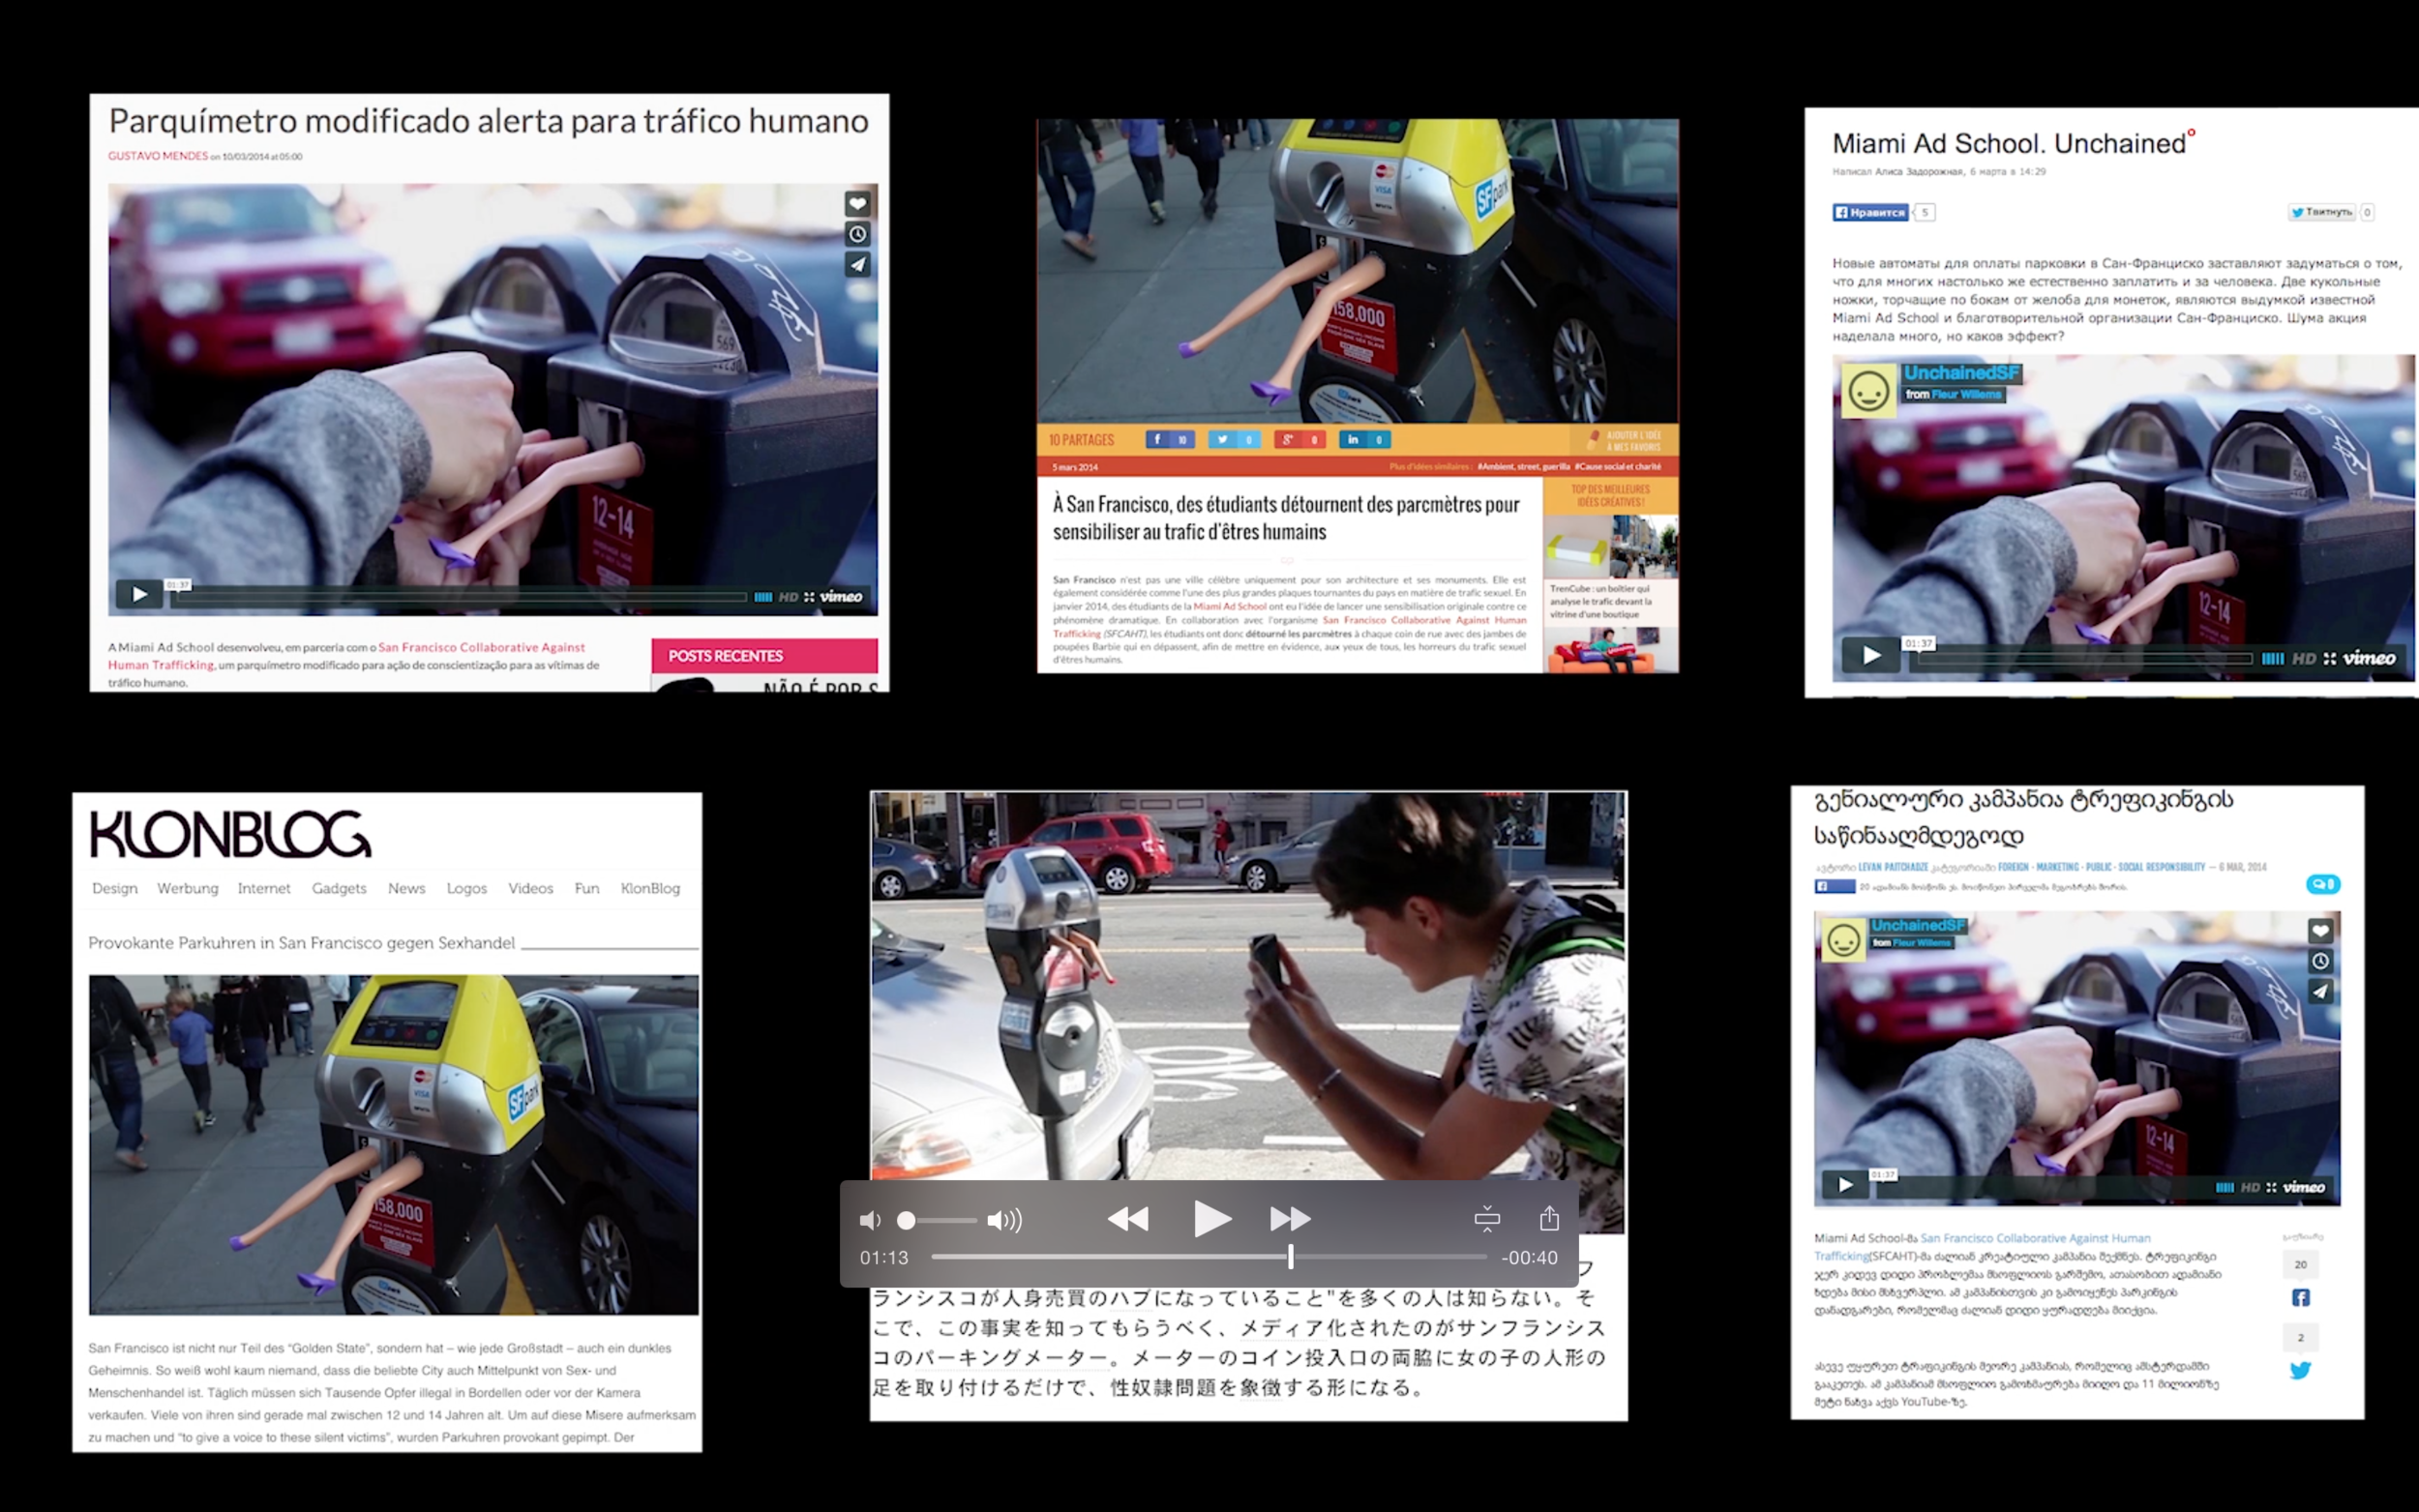Open the Videos menu on KlonBlog
This screenshot has width=2419, height=1512.
pyautogui.click(x=530, y=888)
